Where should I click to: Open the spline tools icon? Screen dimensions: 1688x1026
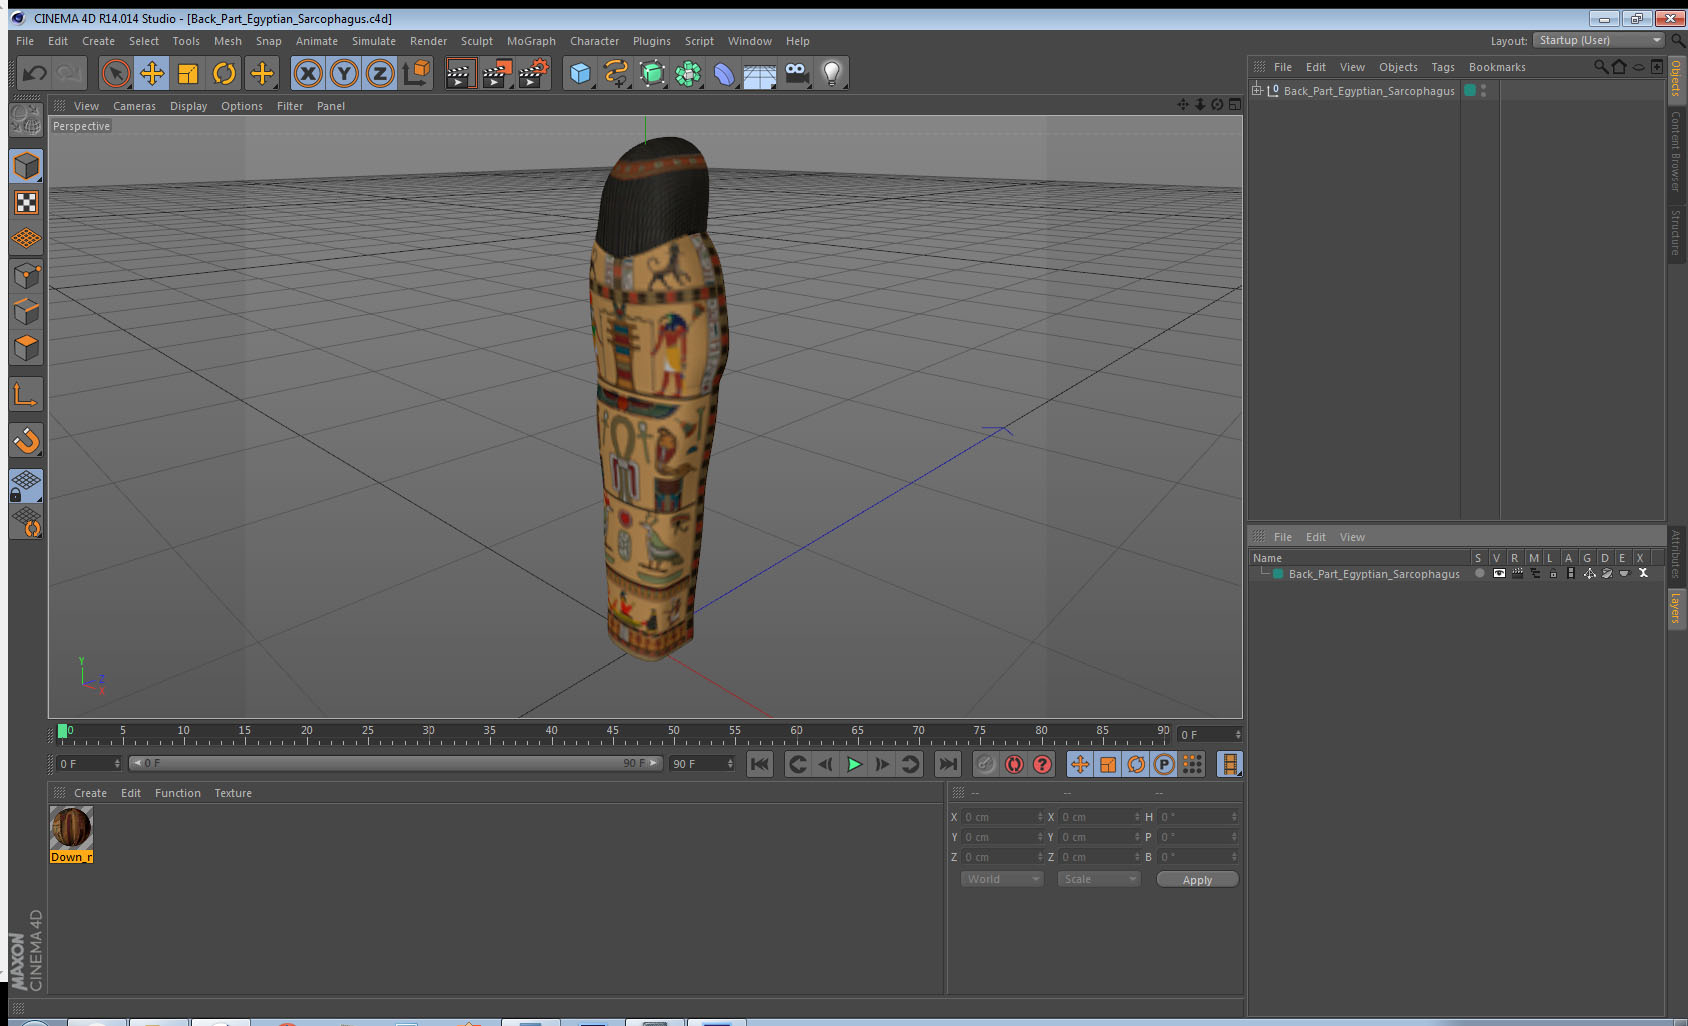(x=616, y=73)
